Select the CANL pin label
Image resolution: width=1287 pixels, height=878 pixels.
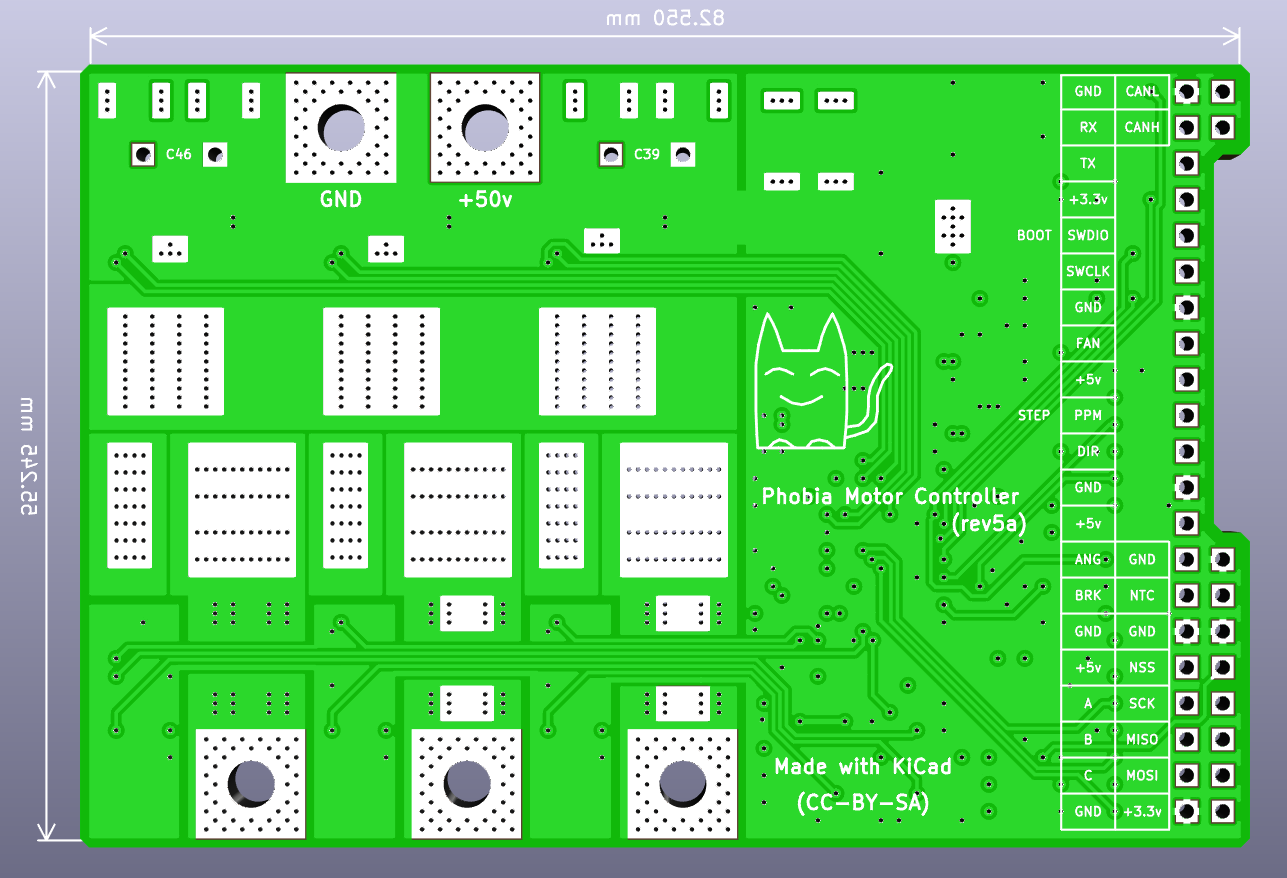(1142, 91)
